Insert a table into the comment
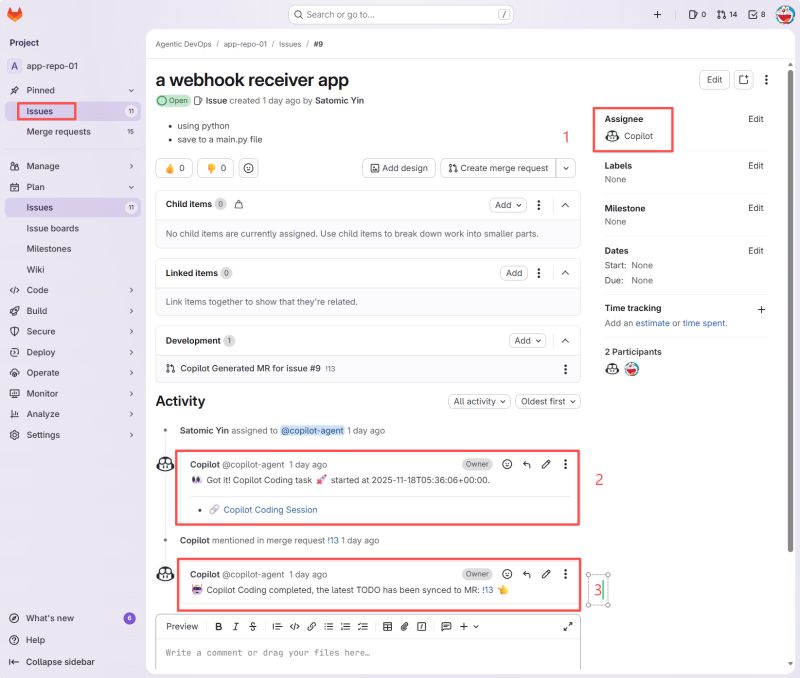800x678 pixels. pyautogui.click(x=388, y=627)
